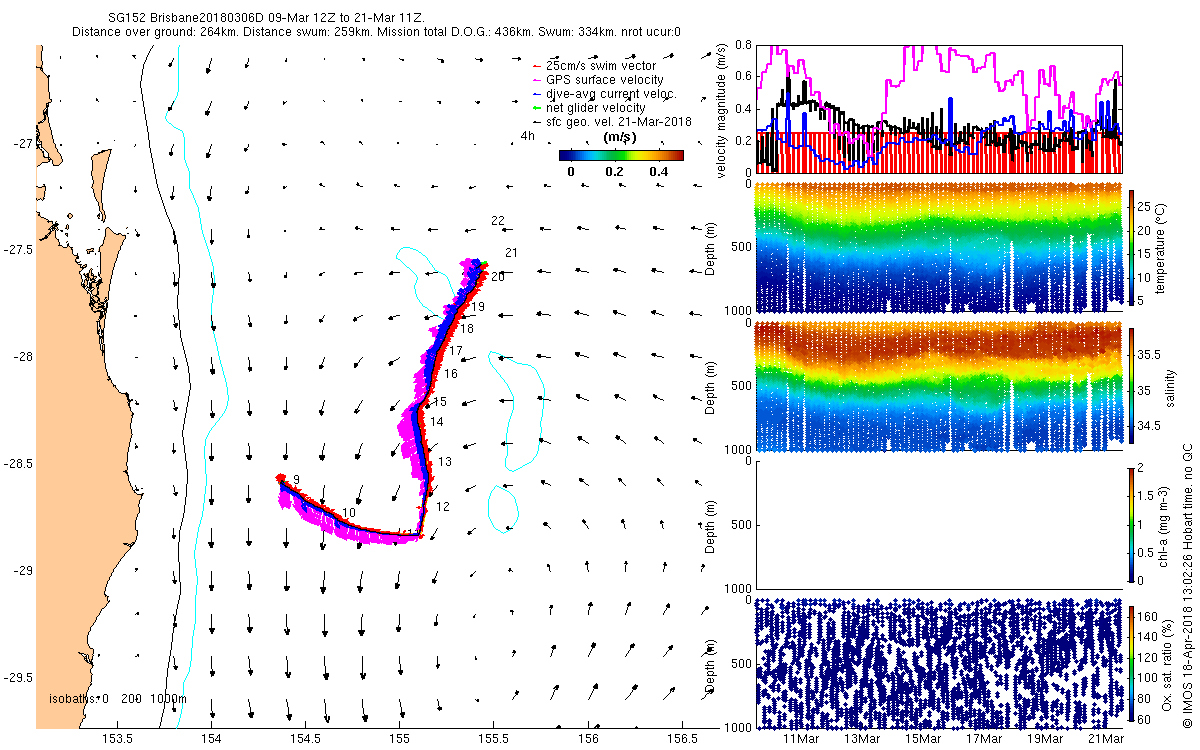
Task: Click the 'Depth (m)' label of the chl-a panel
Action: coord(711,525)
